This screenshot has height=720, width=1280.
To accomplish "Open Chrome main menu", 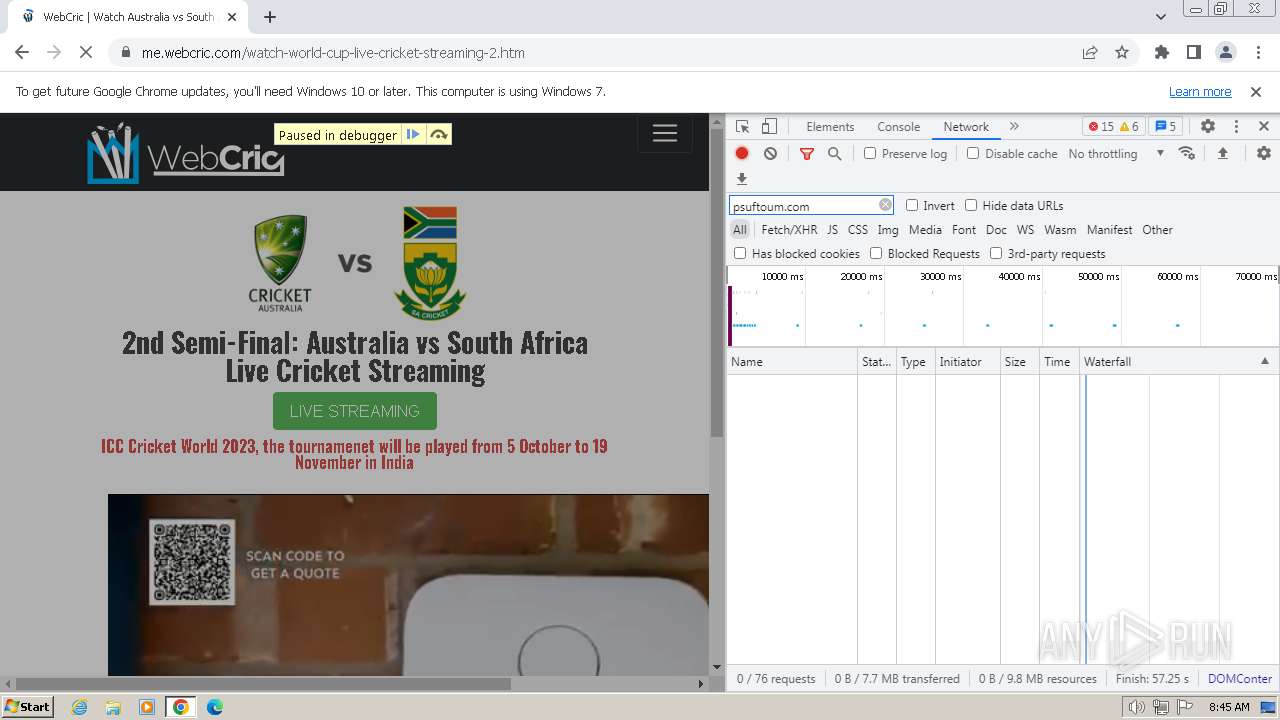I will (1257, 53).
